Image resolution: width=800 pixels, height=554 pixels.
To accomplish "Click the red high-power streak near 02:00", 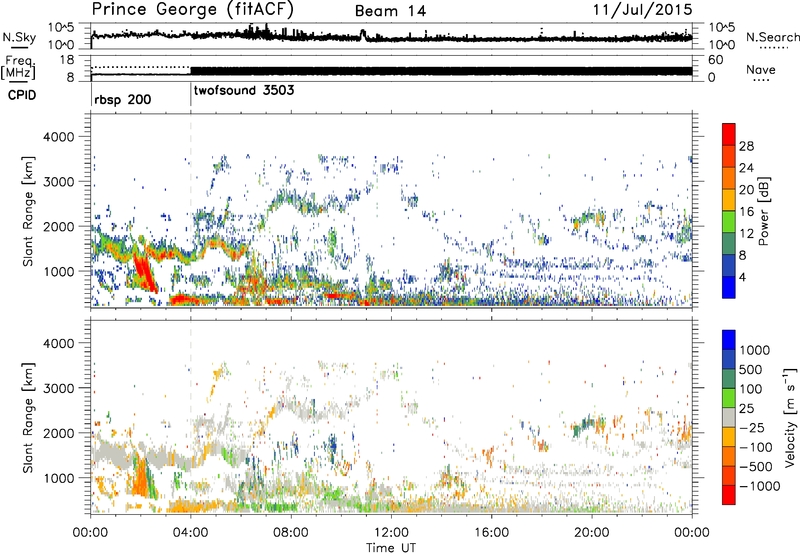I will (144, 273).
